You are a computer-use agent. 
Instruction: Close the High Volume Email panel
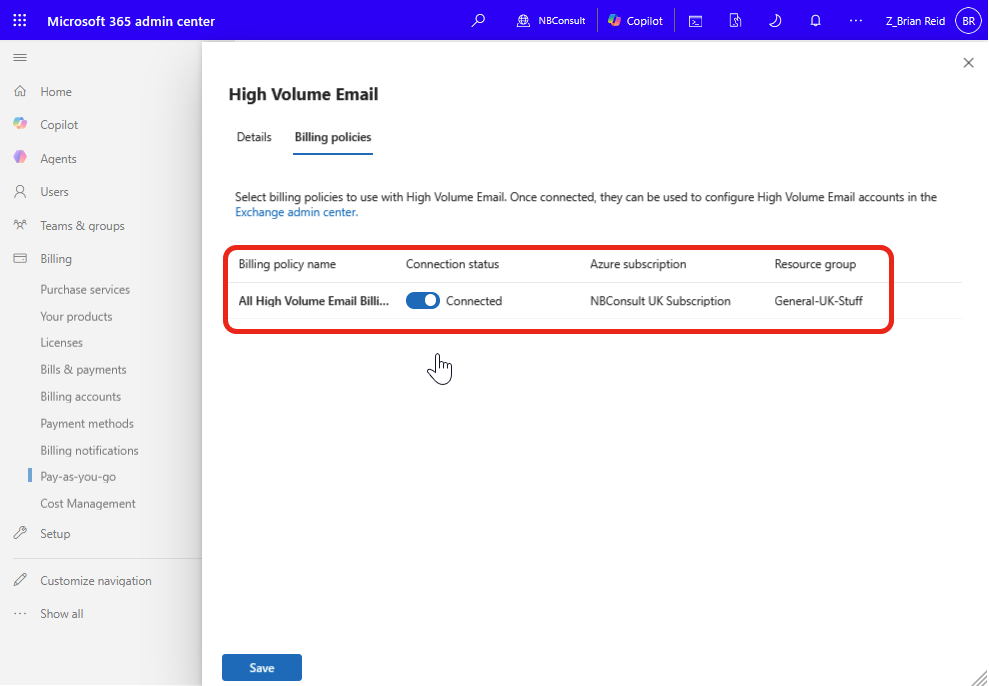tap(968, 63)
